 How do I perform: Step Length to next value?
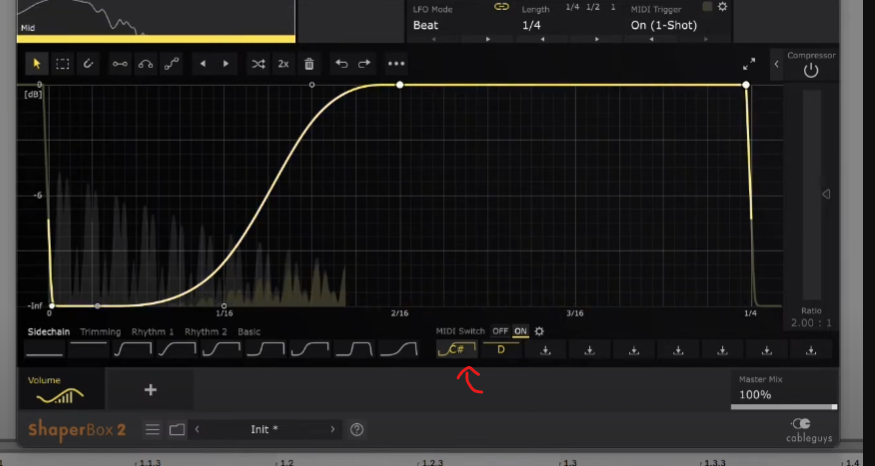point(597,39)
